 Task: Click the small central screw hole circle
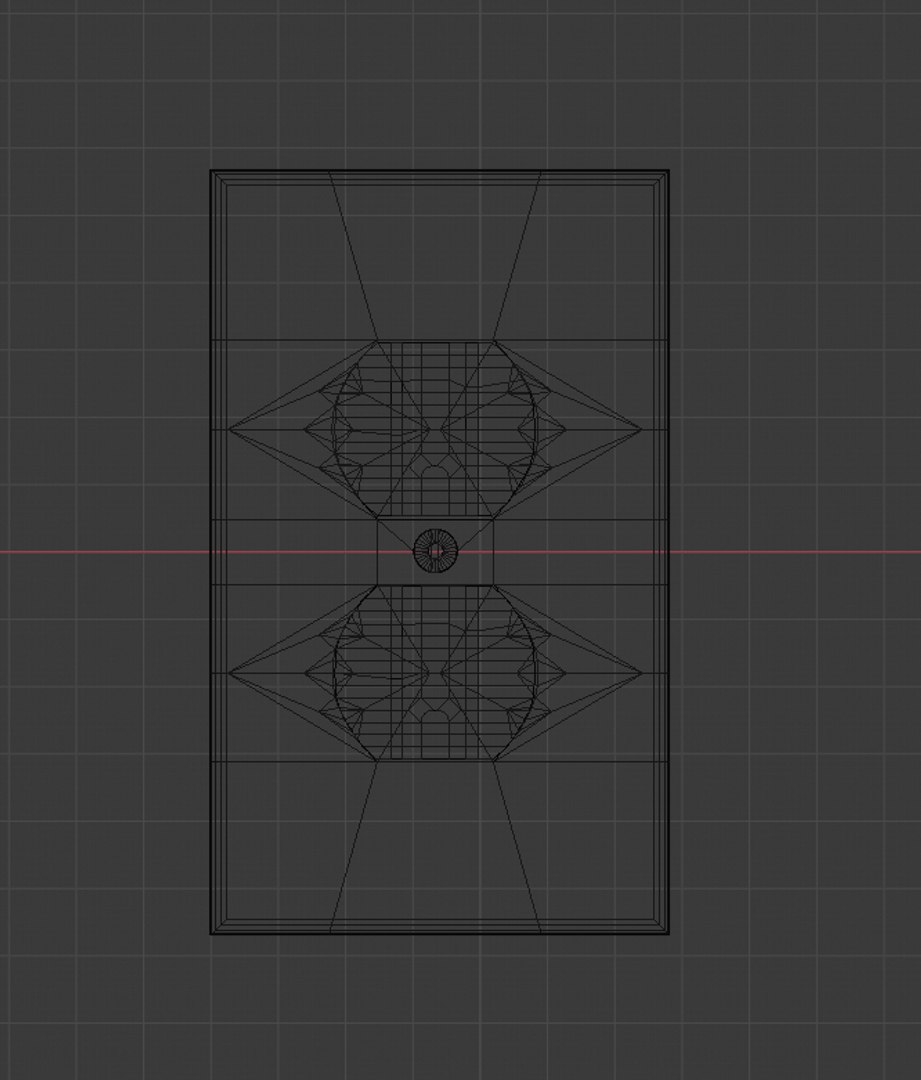click(435, 551)
